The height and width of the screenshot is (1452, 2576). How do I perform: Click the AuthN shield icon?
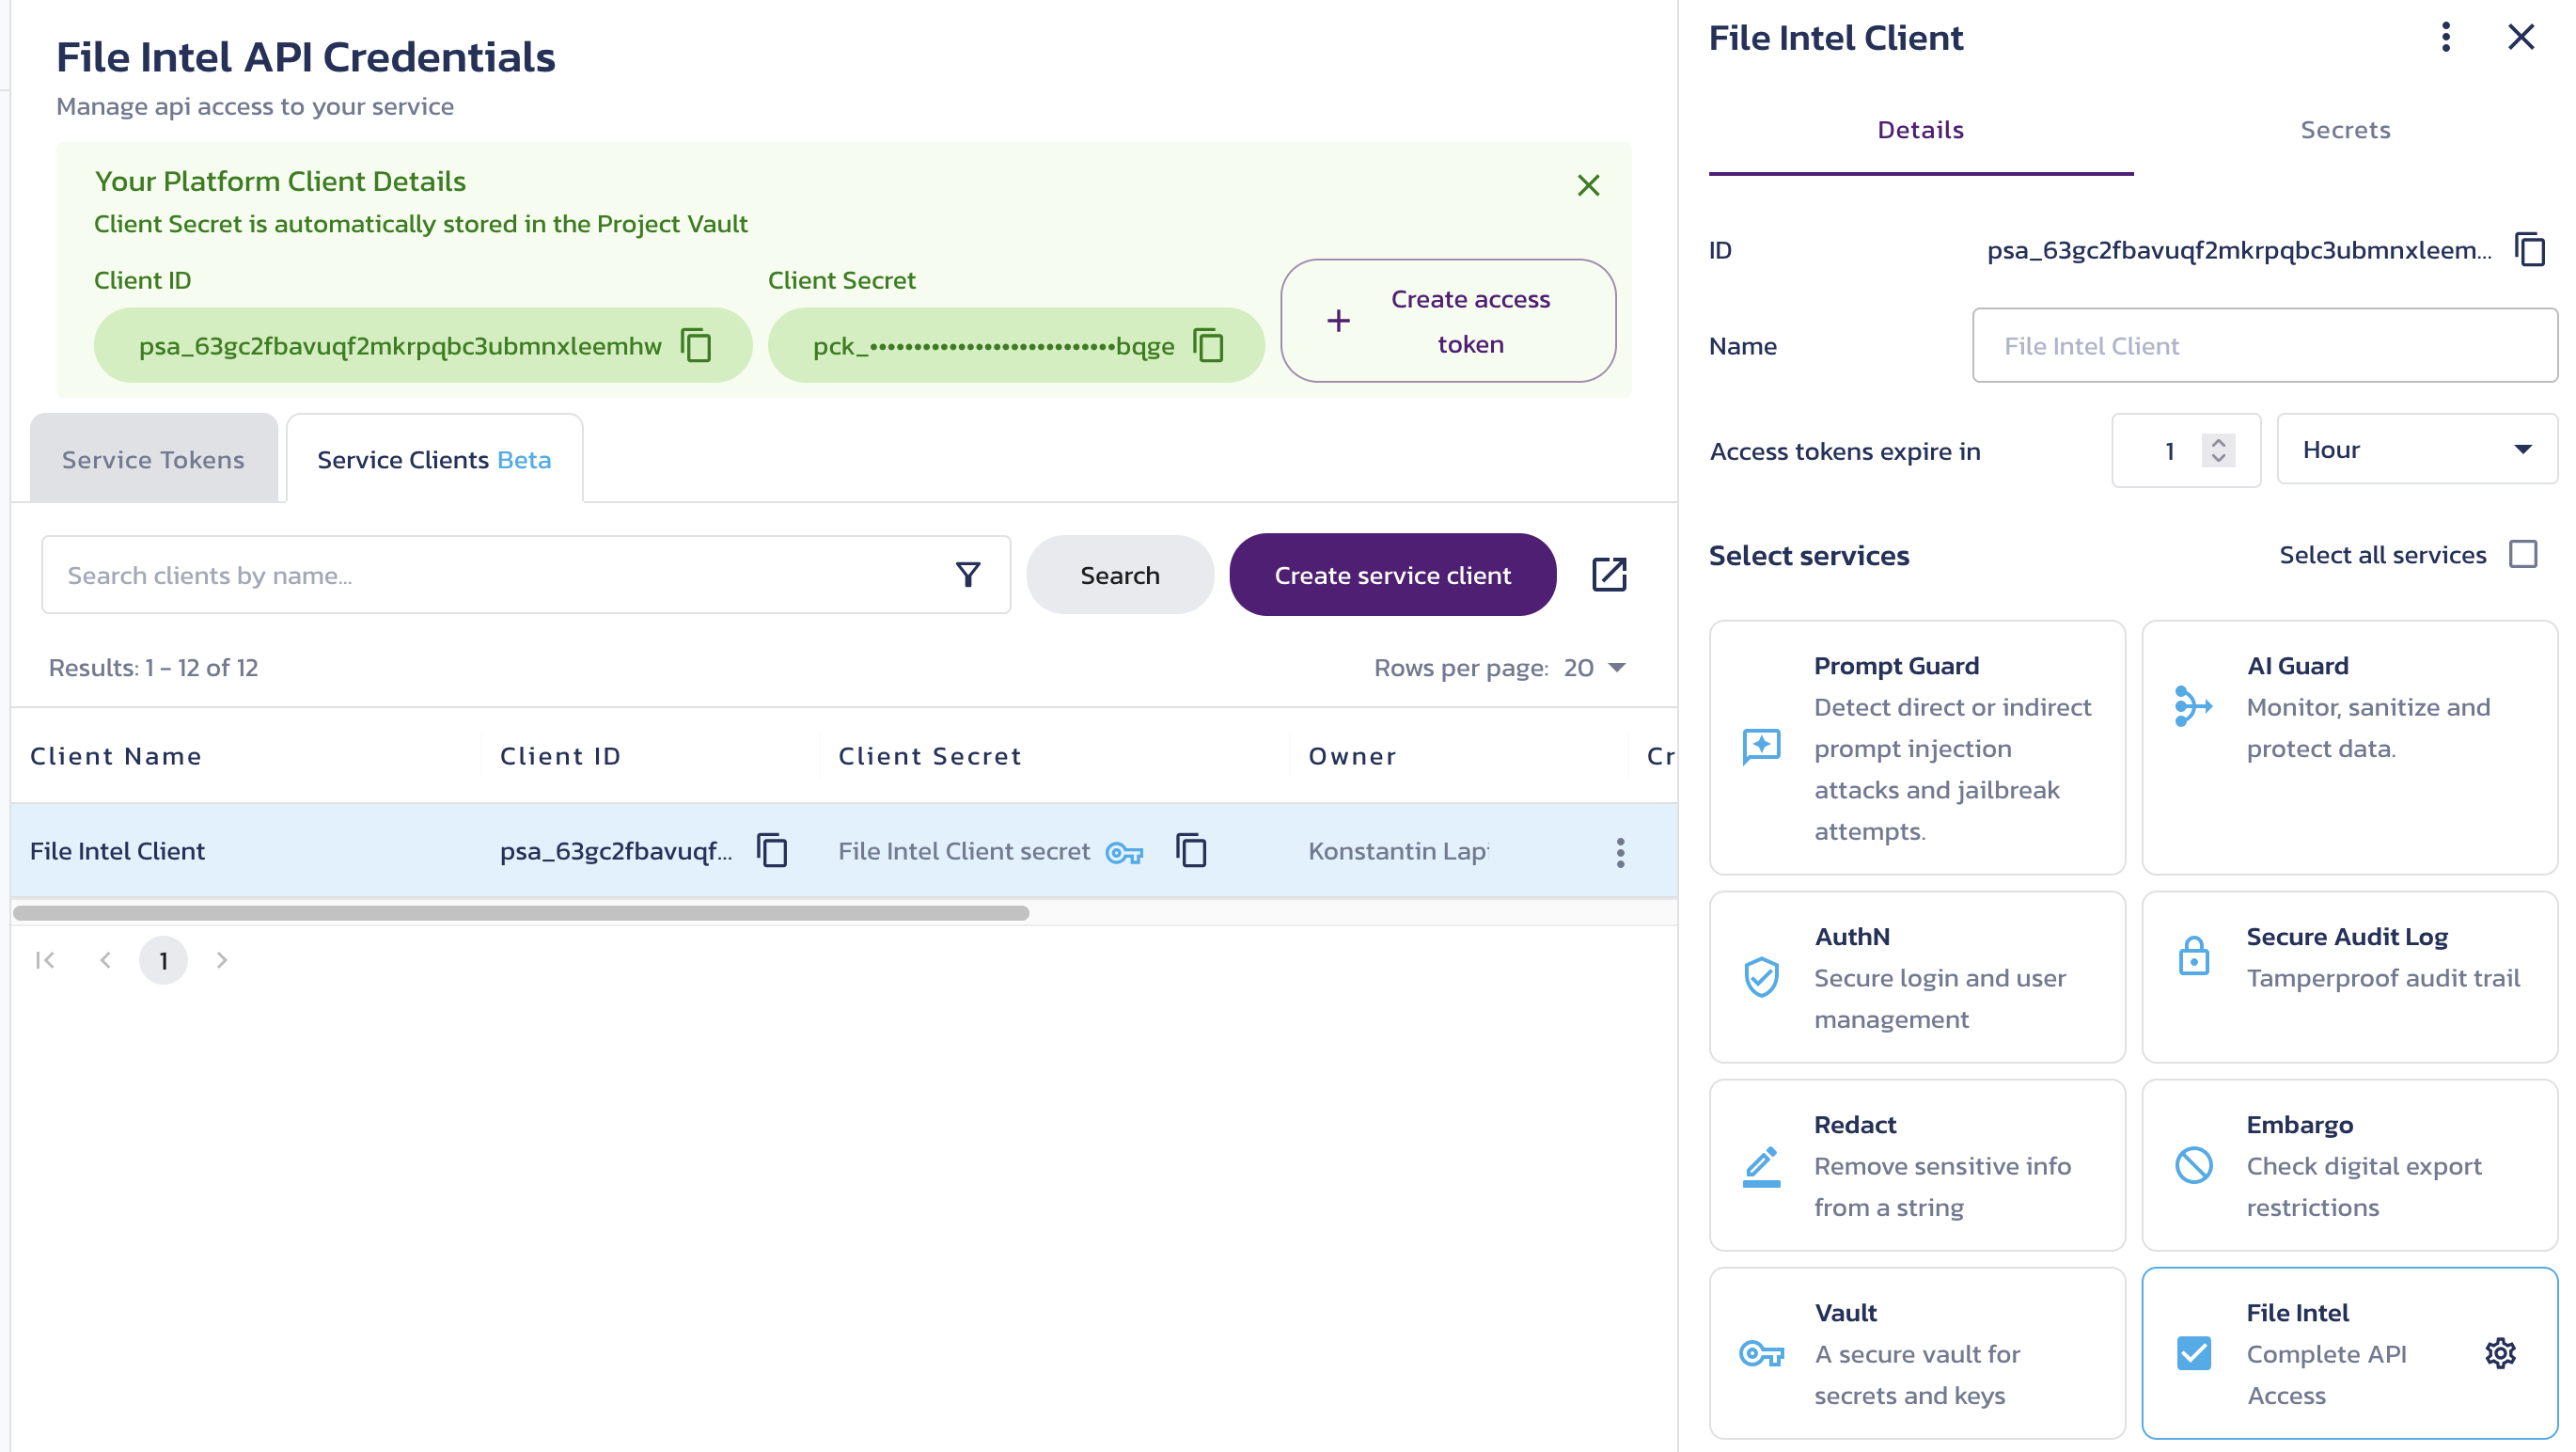point(1761,978)
